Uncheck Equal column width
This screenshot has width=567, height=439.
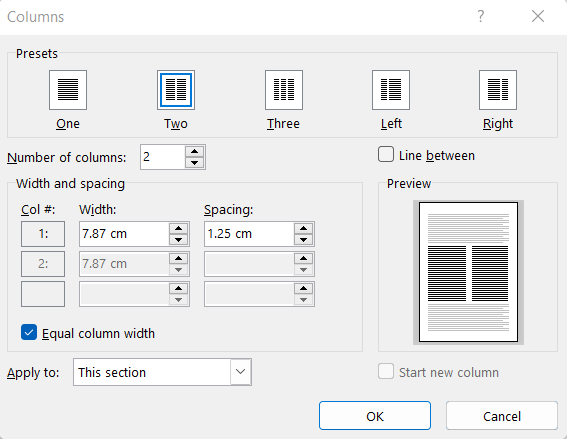click(x=29, y=332)
